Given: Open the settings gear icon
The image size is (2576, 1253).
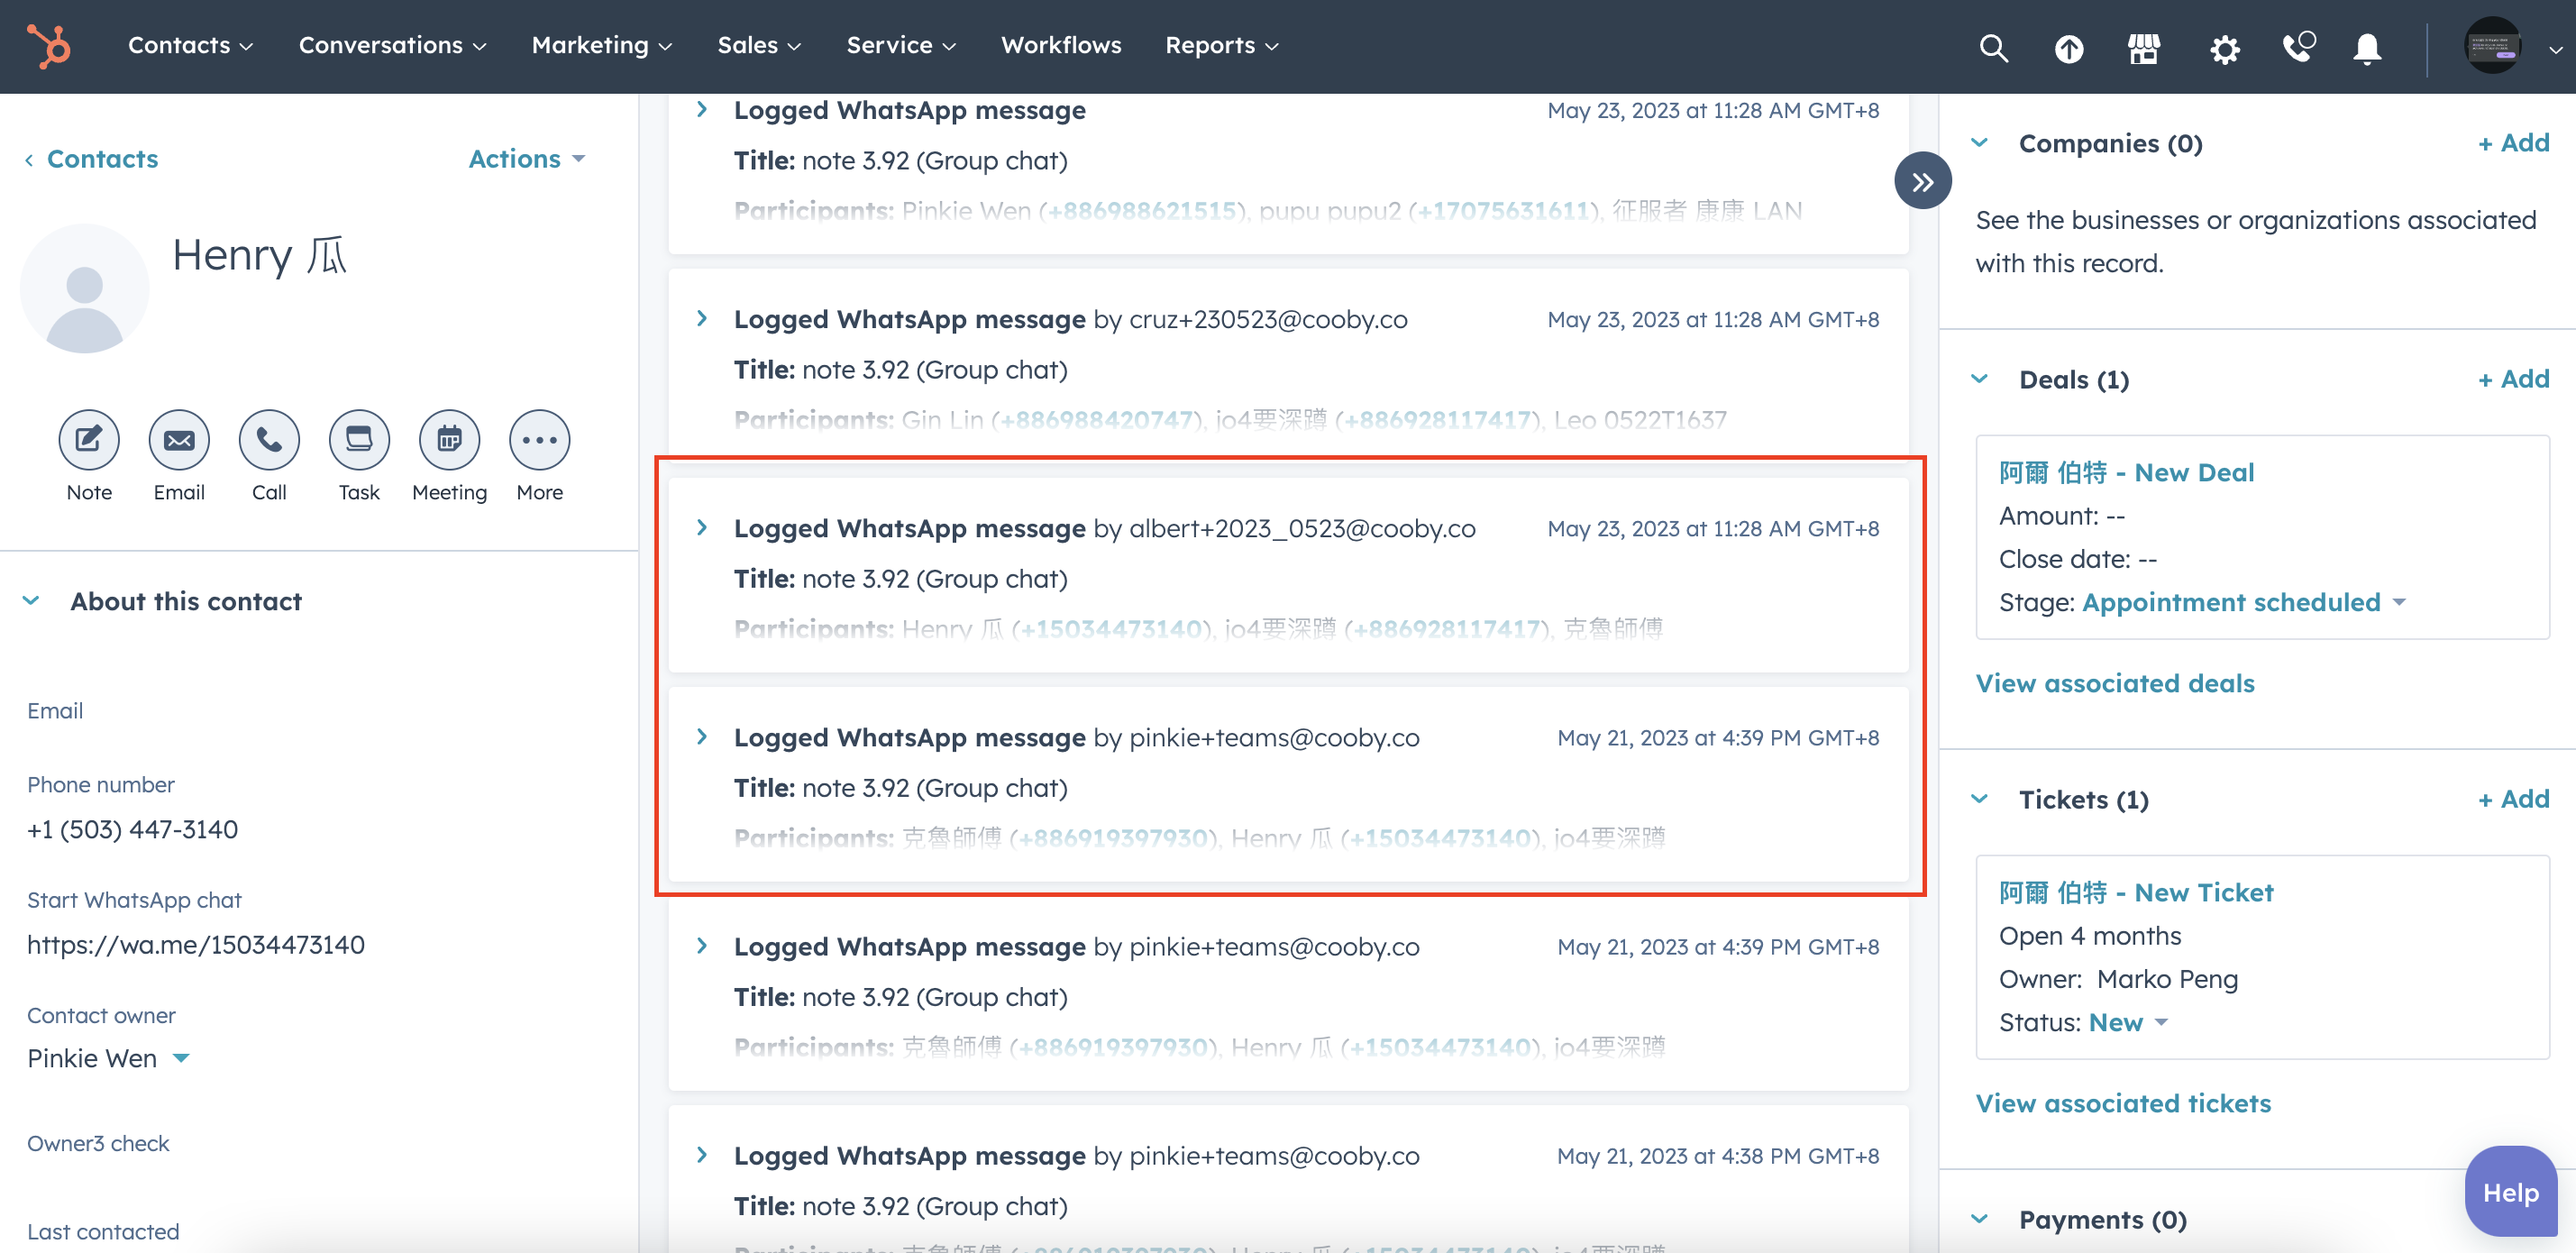Looking at the screenshot, I should click(x=2224, y=48).
